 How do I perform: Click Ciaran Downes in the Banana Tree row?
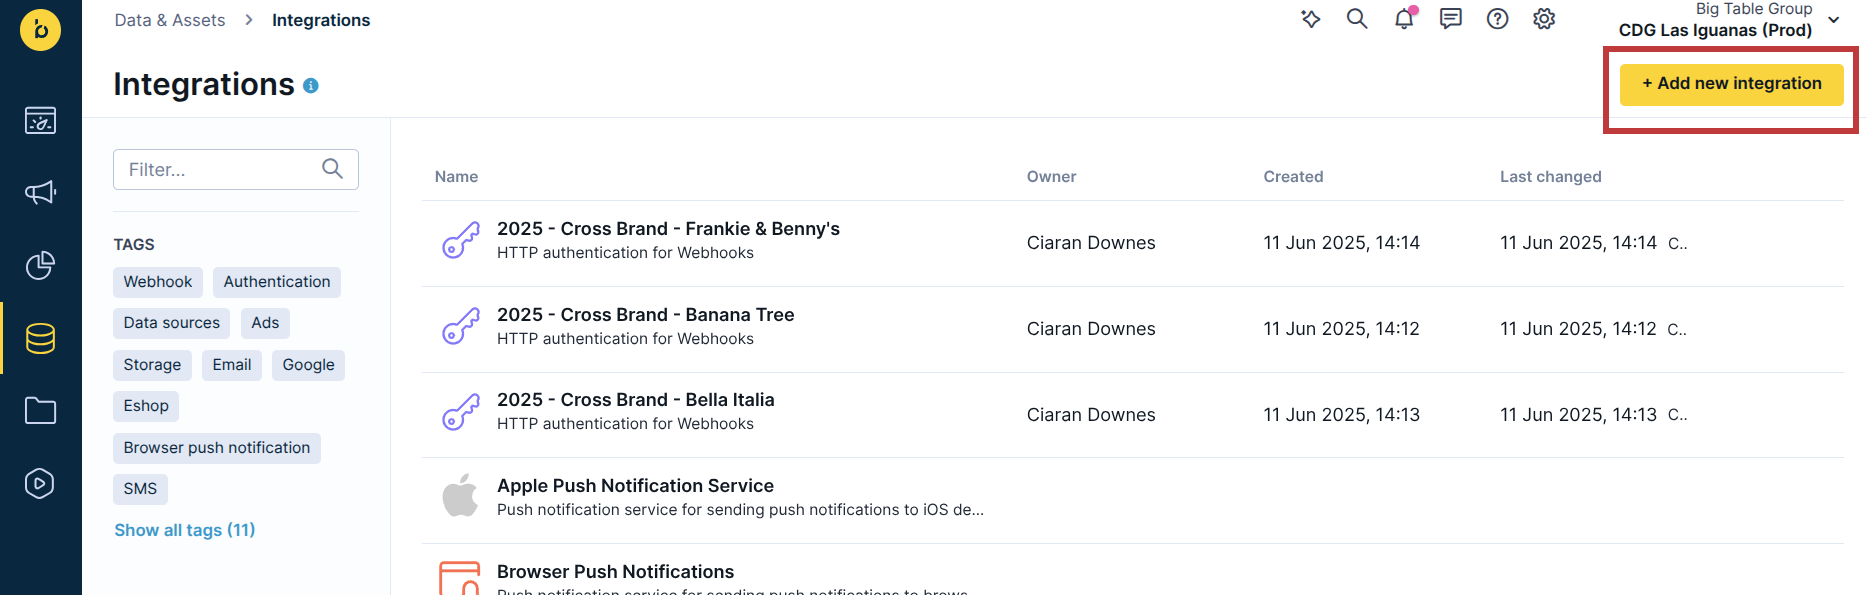pos(1091,329)
